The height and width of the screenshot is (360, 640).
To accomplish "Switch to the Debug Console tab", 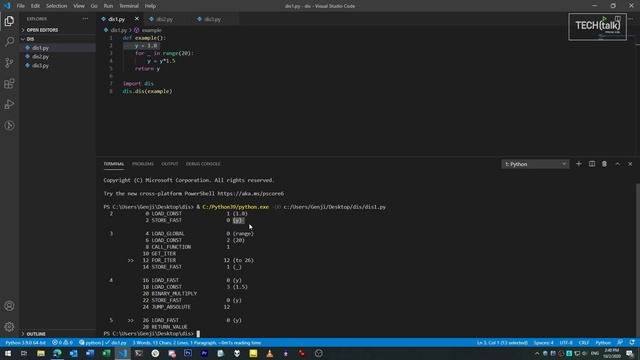I will (203, 164).
